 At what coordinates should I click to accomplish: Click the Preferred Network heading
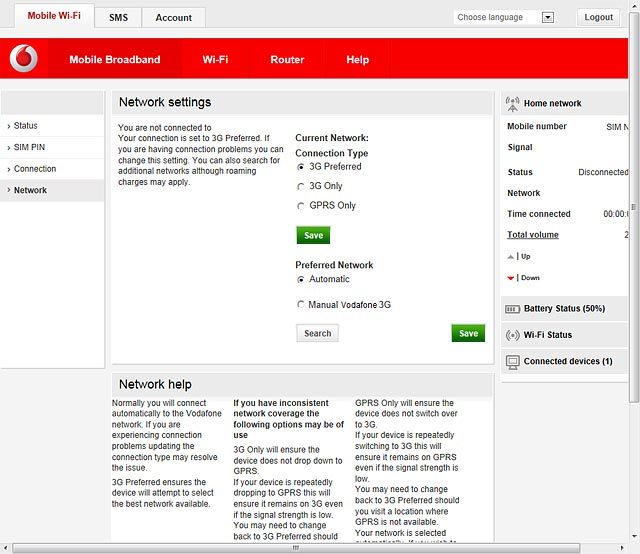(334, 265)
